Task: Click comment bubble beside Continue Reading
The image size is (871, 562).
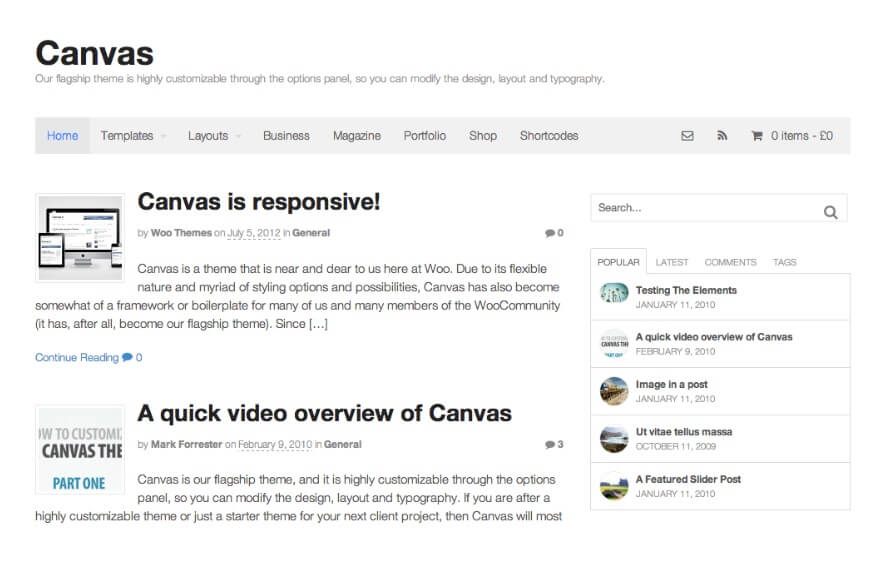Action: pyautogui.click(x=127, y=357)
